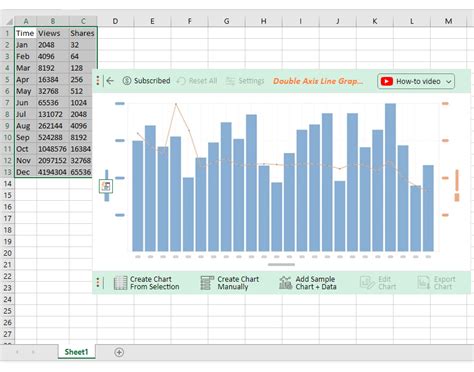Click the Export Chart icon

(x=423, y=283)
